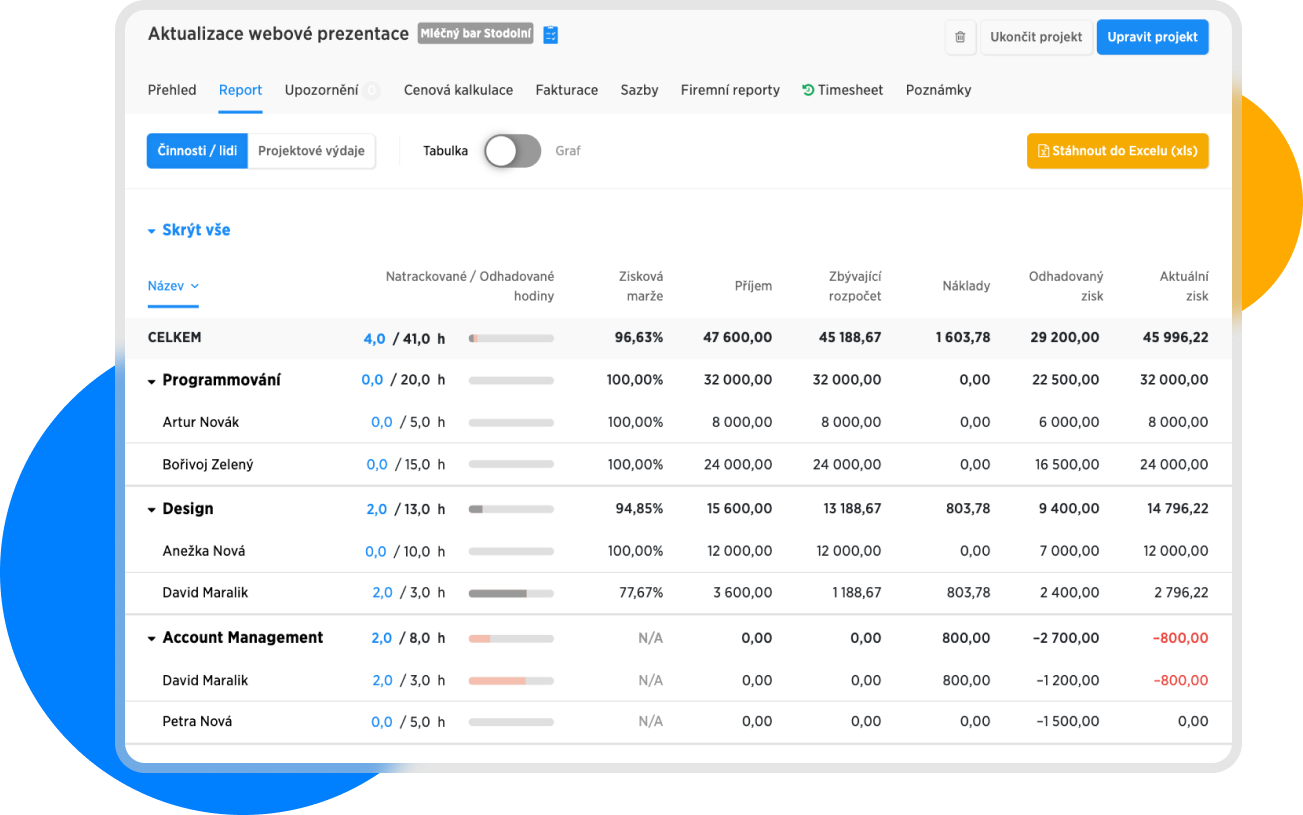The height and width of the screenshot is (815, 1303).
Task: Click the trash delete project icon
Action: click(x=960, y=37)
